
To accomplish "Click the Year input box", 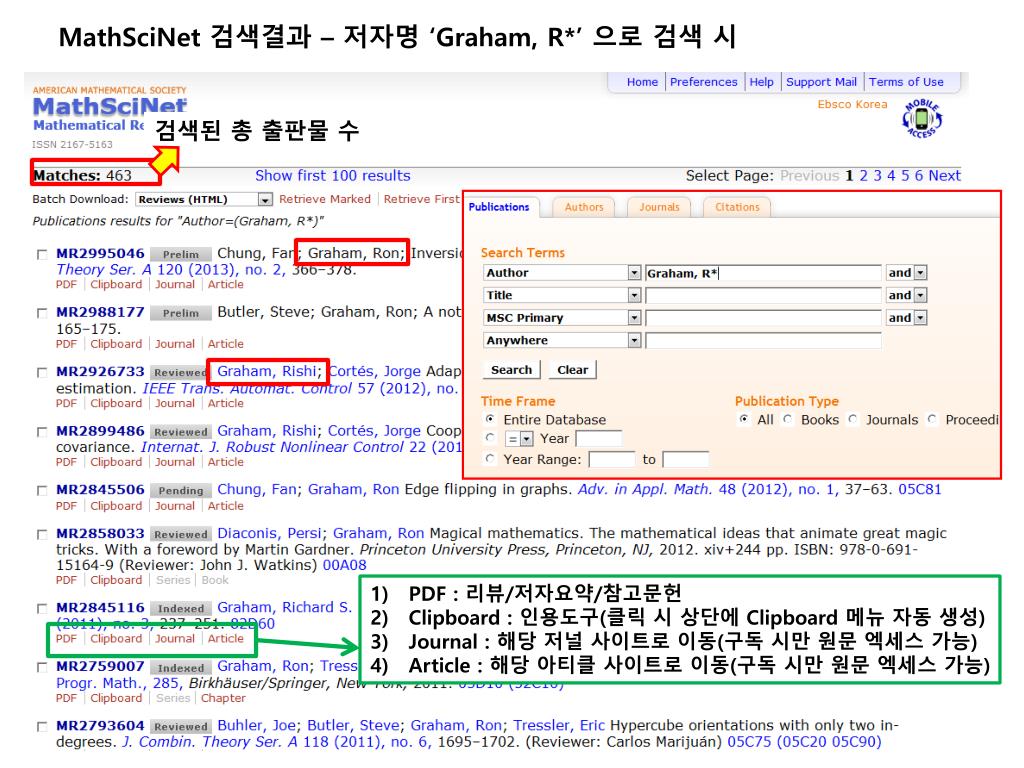I will (598, 439).
